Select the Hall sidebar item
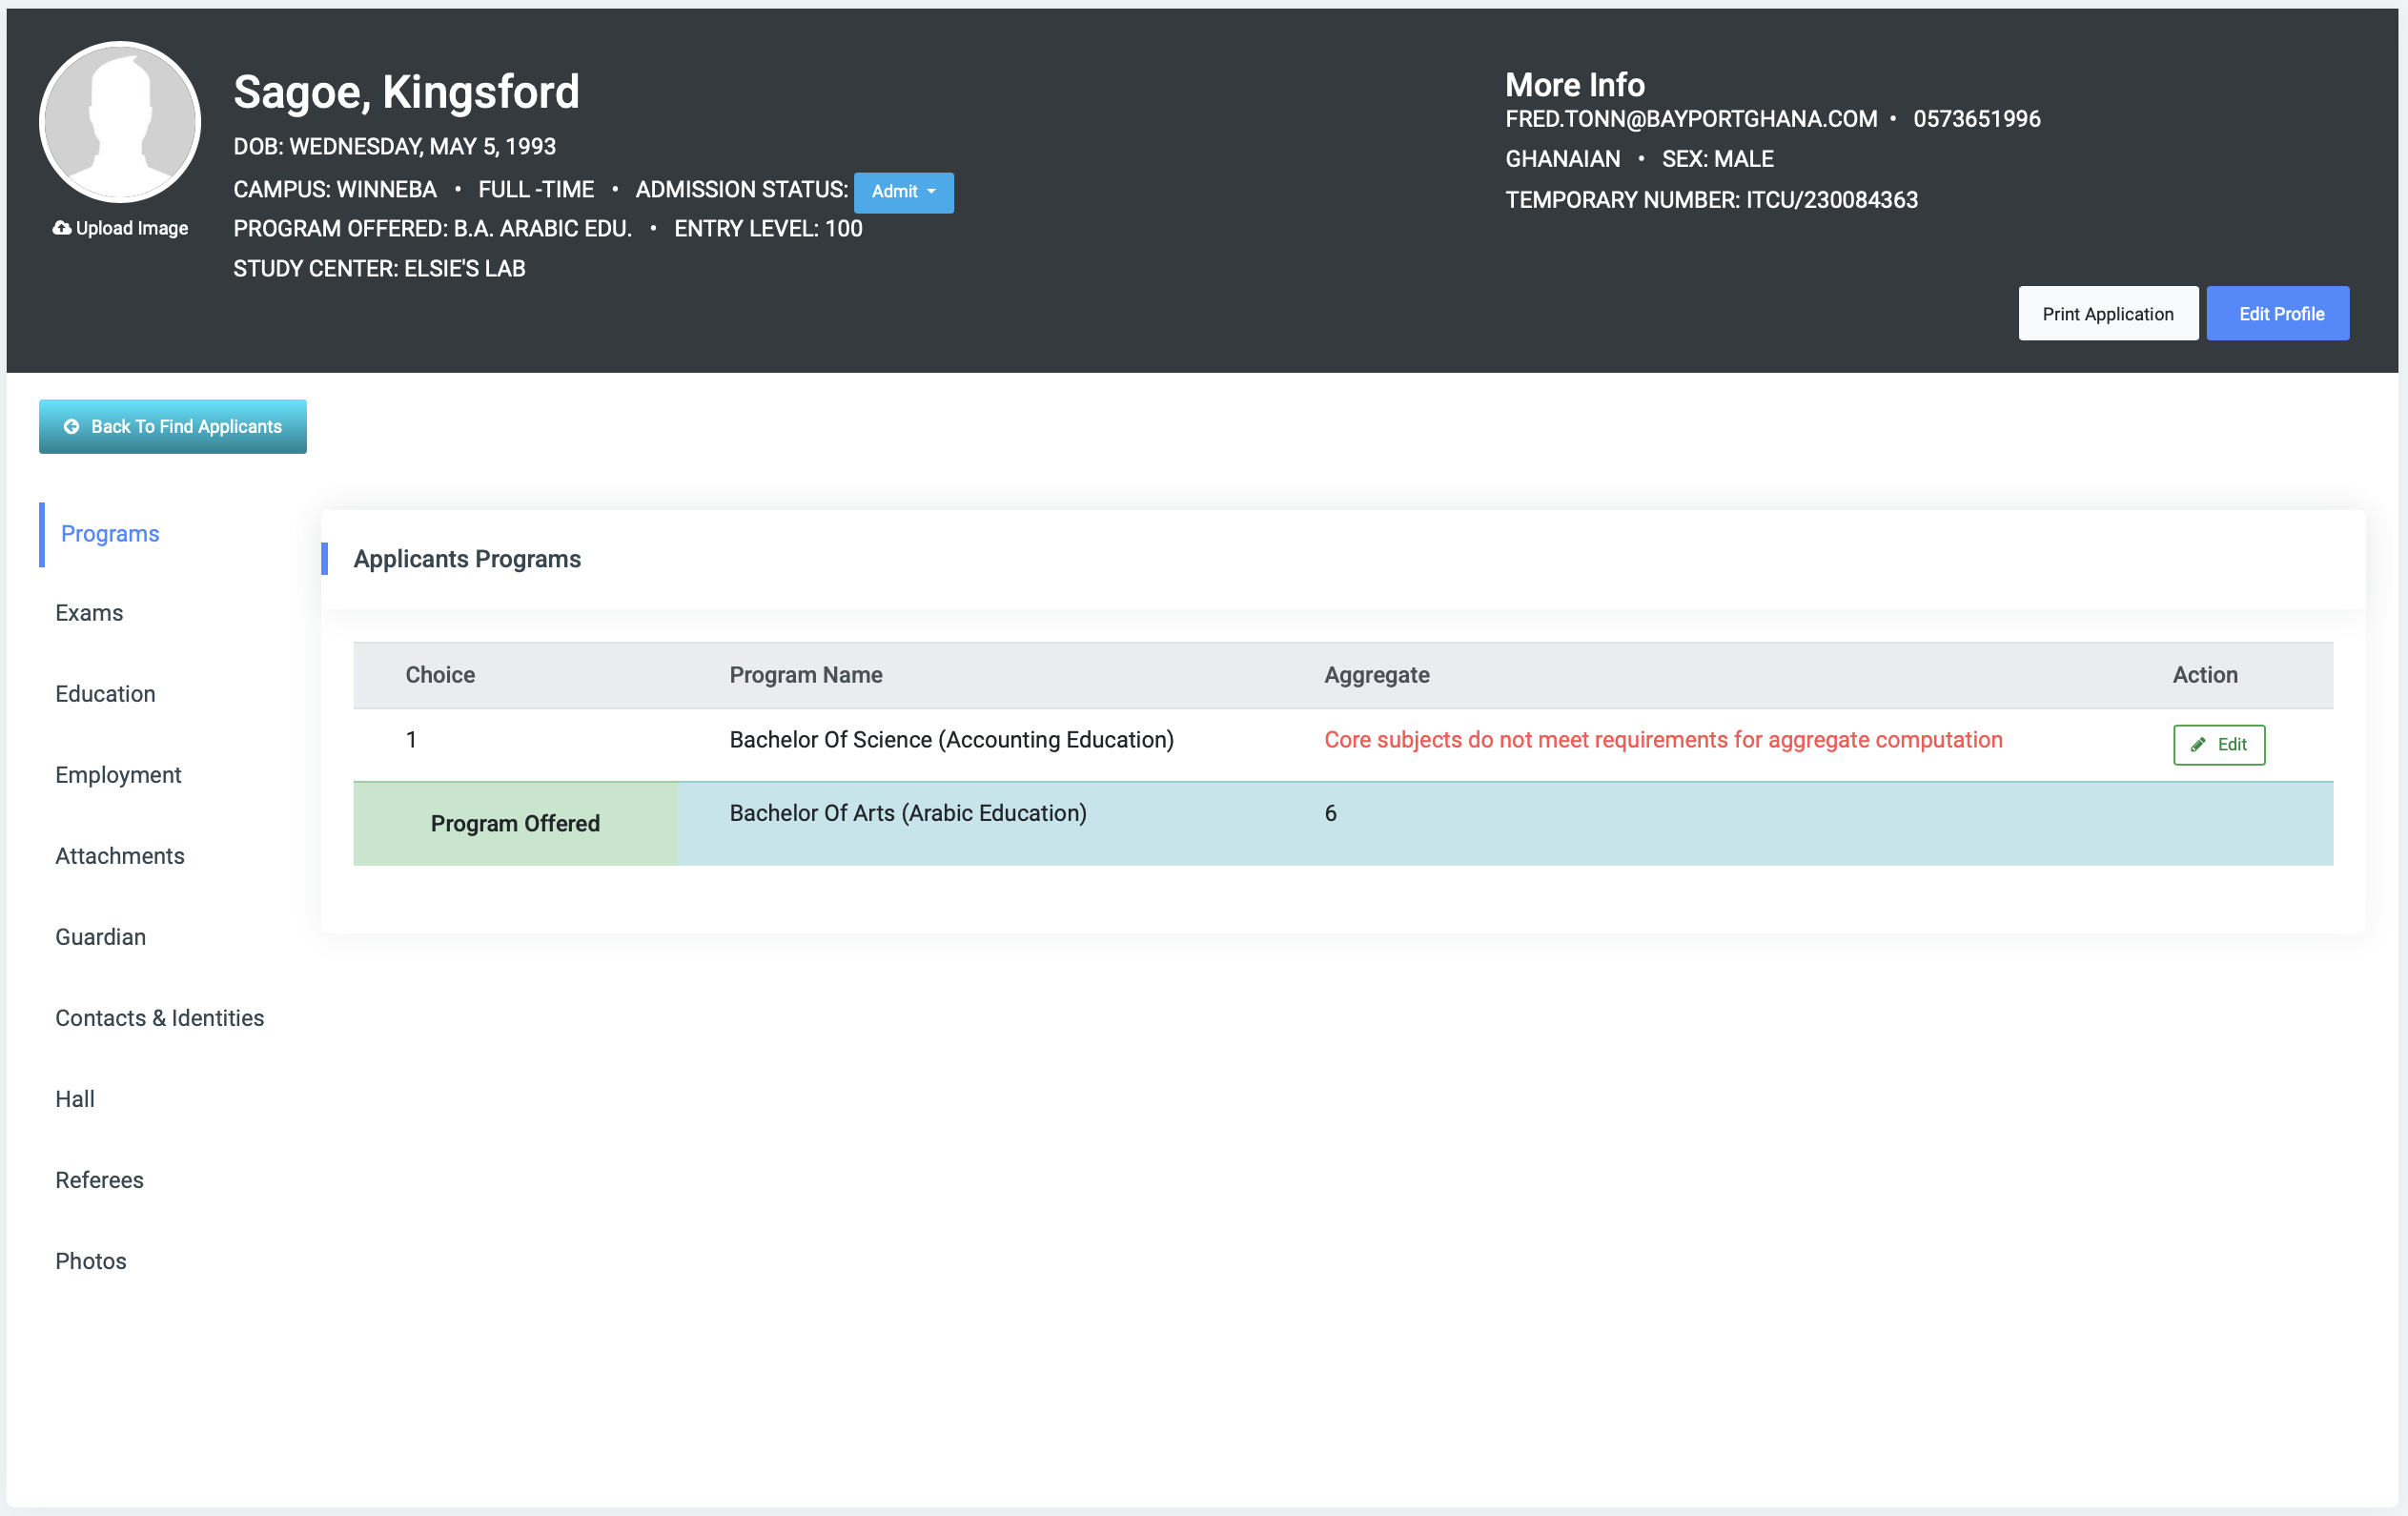This screenshot has height=1516, width=2408. [75, 1099]
